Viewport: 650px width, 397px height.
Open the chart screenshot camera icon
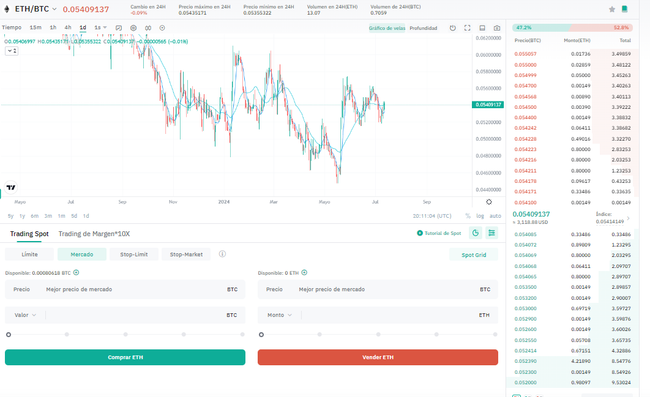coord(497,28)
